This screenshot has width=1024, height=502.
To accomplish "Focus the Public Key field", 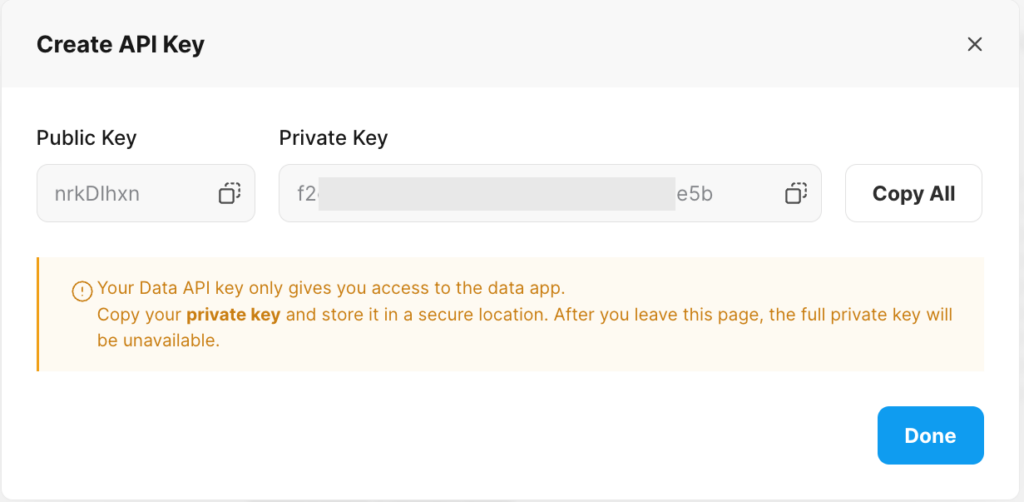I will coord(146,193).
